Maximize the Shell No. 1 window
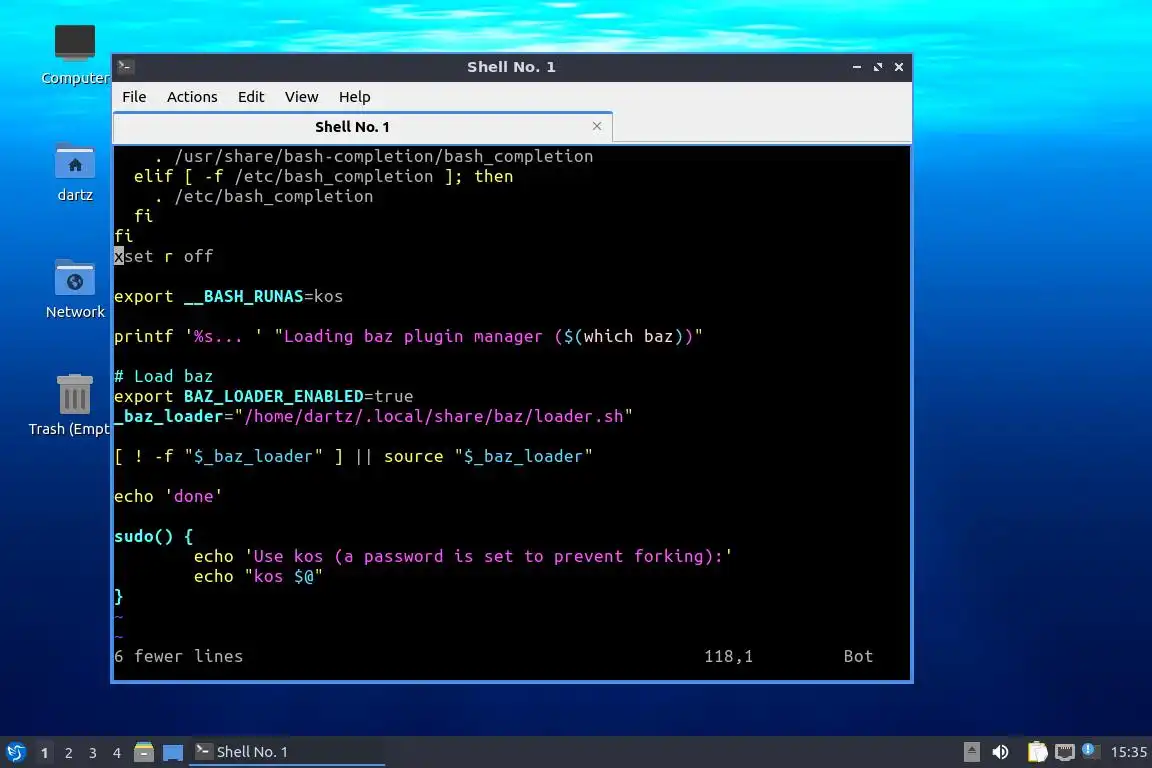 (x=878, y=67)
